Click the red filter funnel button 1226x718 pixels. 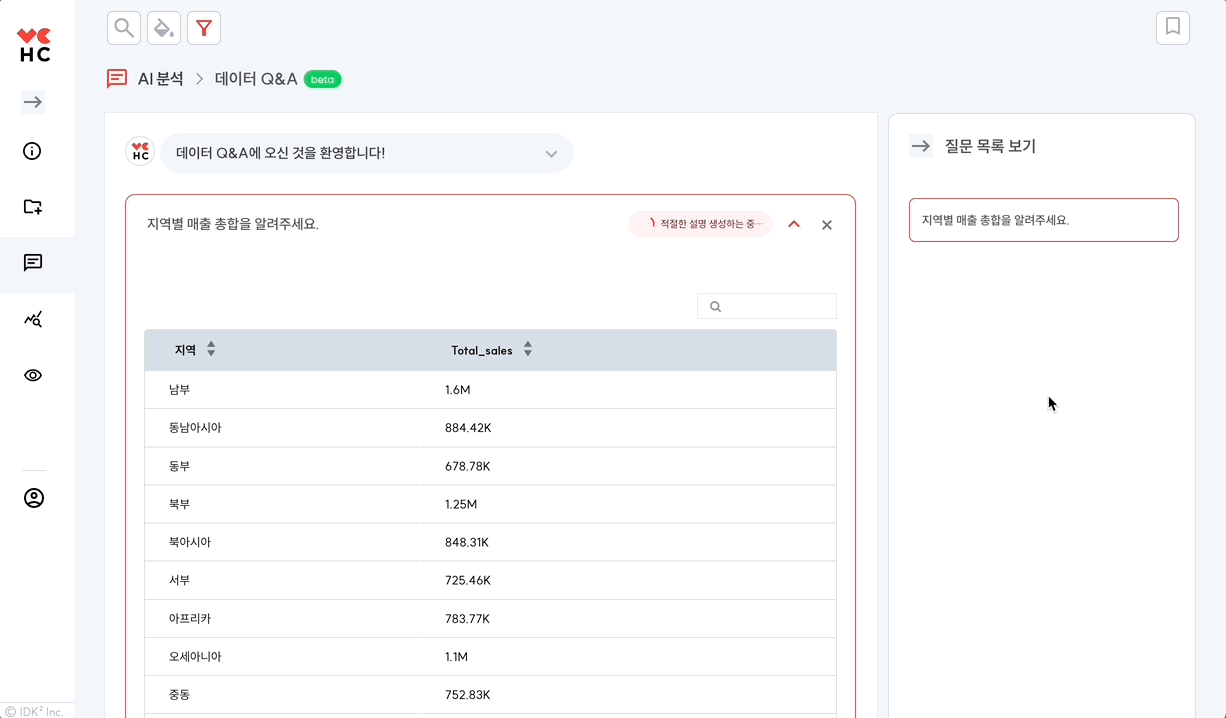204,28
